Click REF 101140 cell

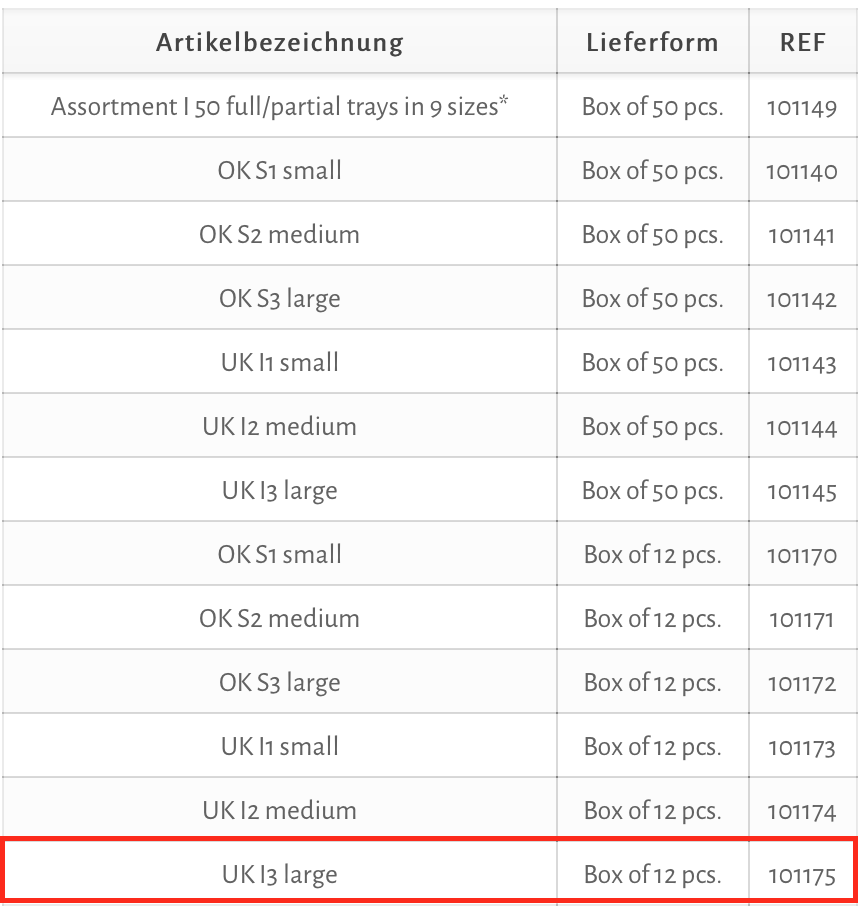tap(803, 170)
